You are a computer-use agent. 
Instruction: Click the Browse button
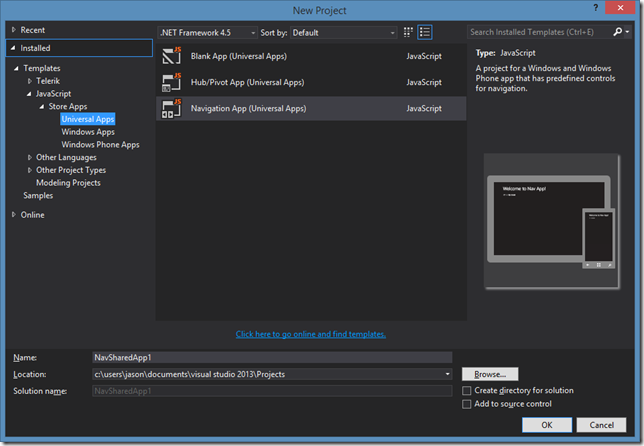click(490, 374)
